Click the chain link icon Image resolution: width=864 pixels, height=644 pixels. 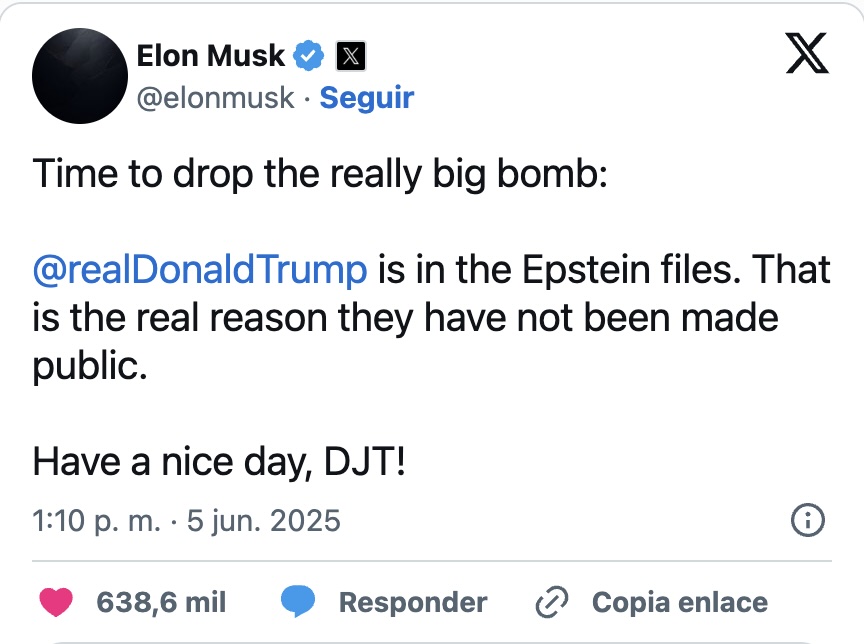click(x=551, y=602)
